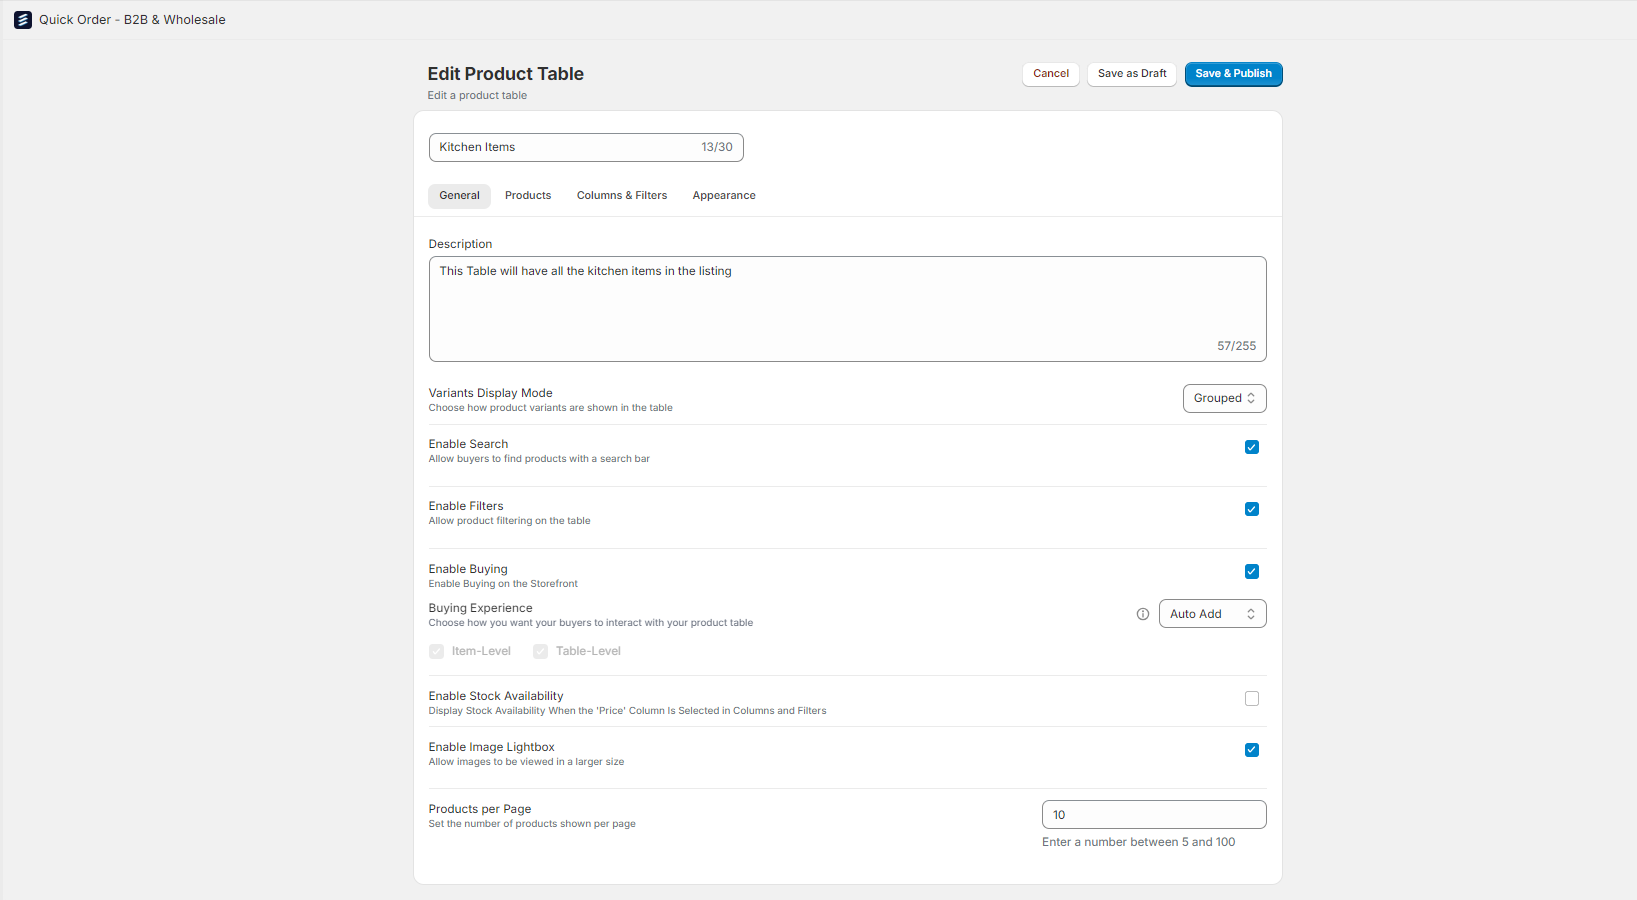This screenshot has width=1637, height=900.
Task: Toggle the Enable Search checkbox
Action: click(x=1251, y=447)
